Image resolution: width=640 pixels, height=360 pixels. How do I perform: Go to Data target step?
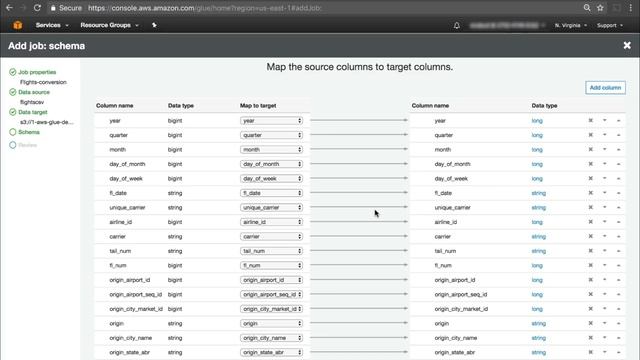33,112
